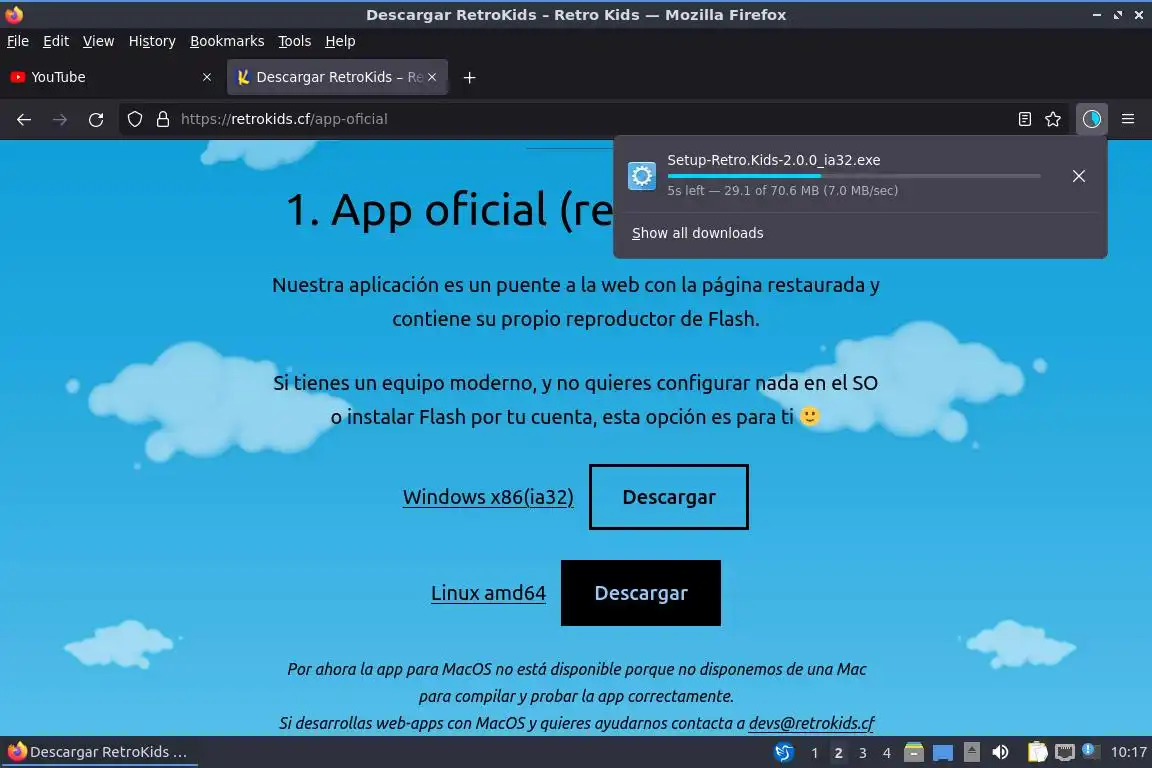The width and height of the screenshot is (1152, 768).
Task: Open the Edit menu
Action: [x=56, y=41]
